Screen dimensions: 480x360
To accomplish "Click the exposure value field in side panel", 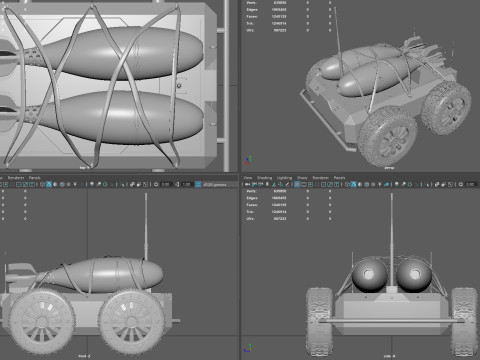I will coord(471,184).
